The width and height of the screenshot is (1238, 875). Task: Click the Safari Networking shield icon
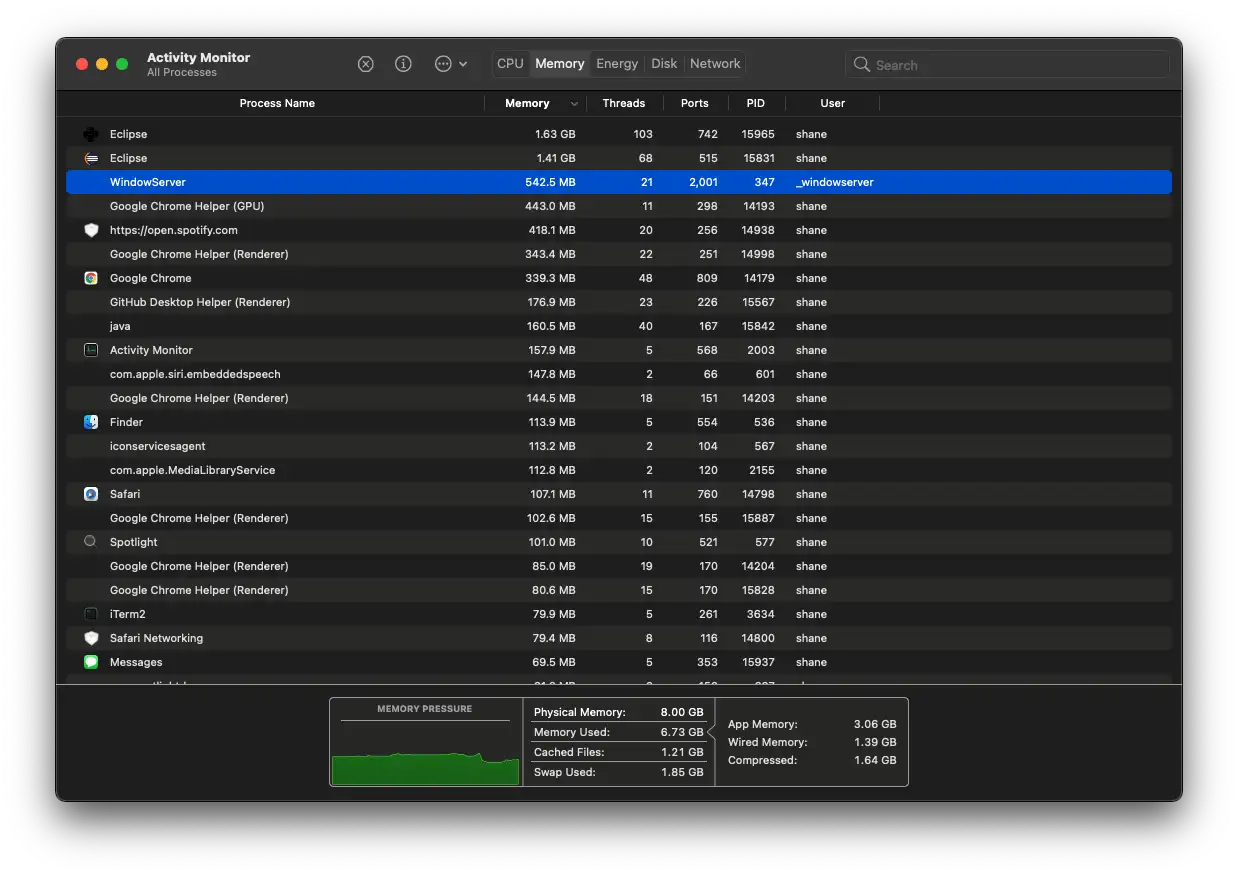[91, 638]
